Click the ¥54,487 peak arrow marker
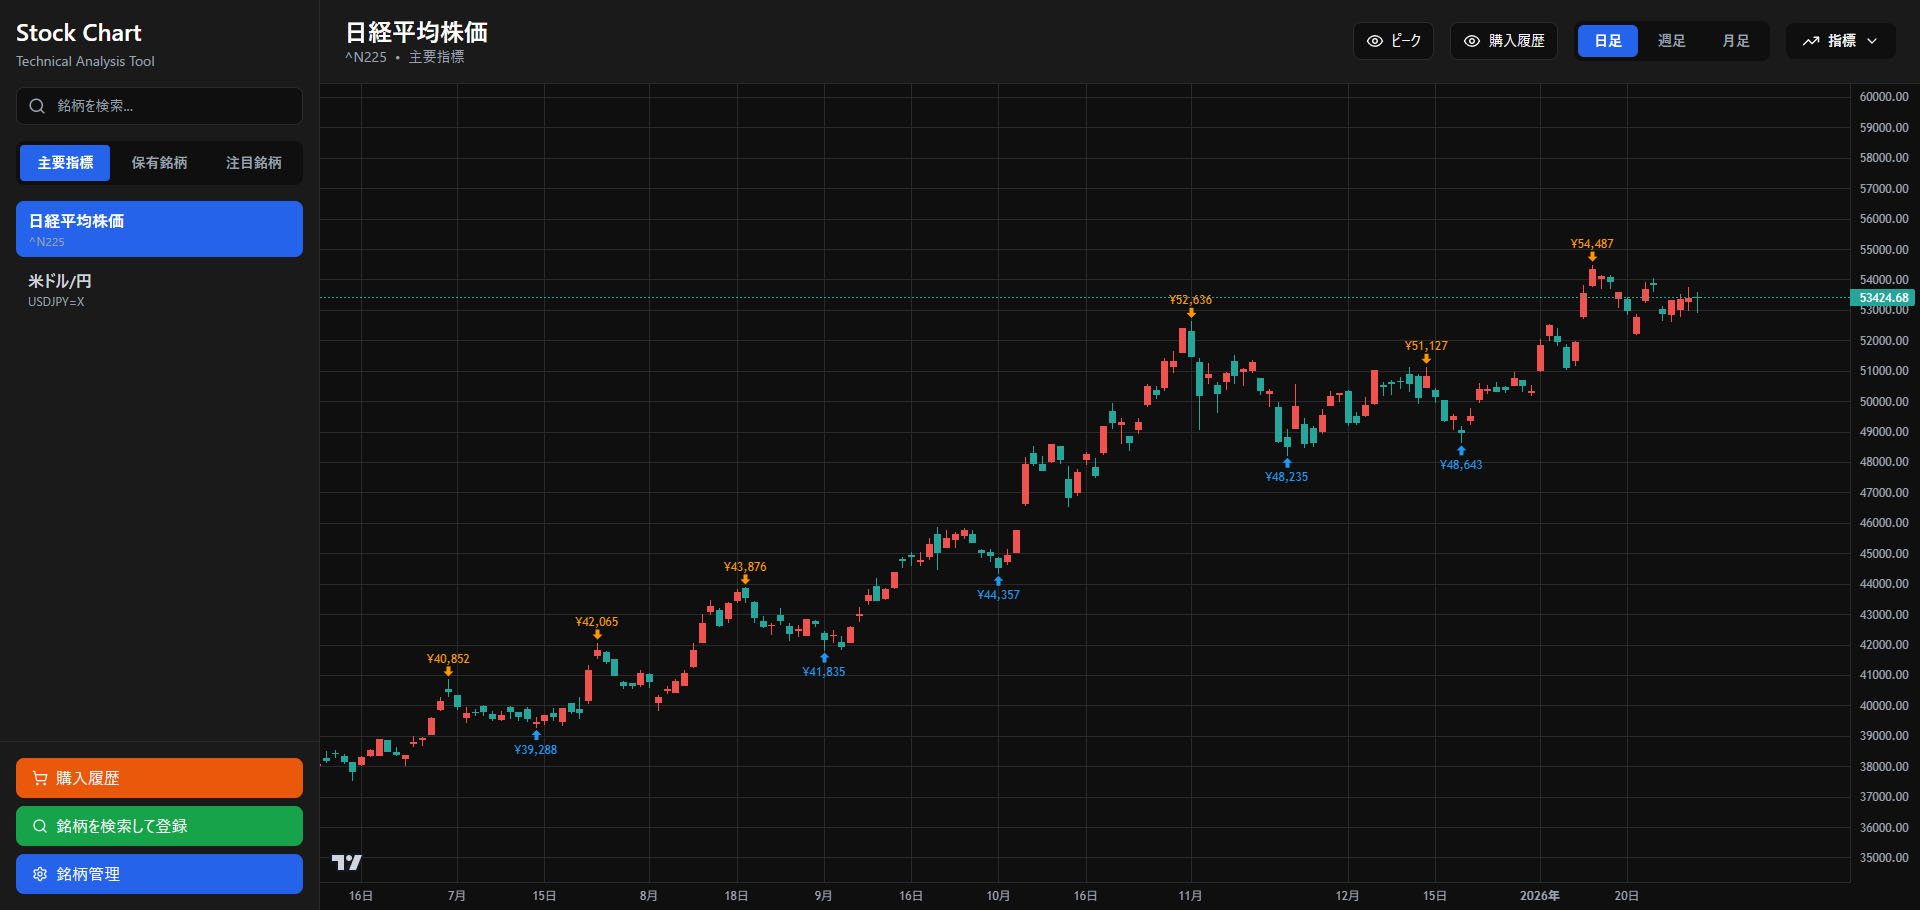 point(1592,257)
